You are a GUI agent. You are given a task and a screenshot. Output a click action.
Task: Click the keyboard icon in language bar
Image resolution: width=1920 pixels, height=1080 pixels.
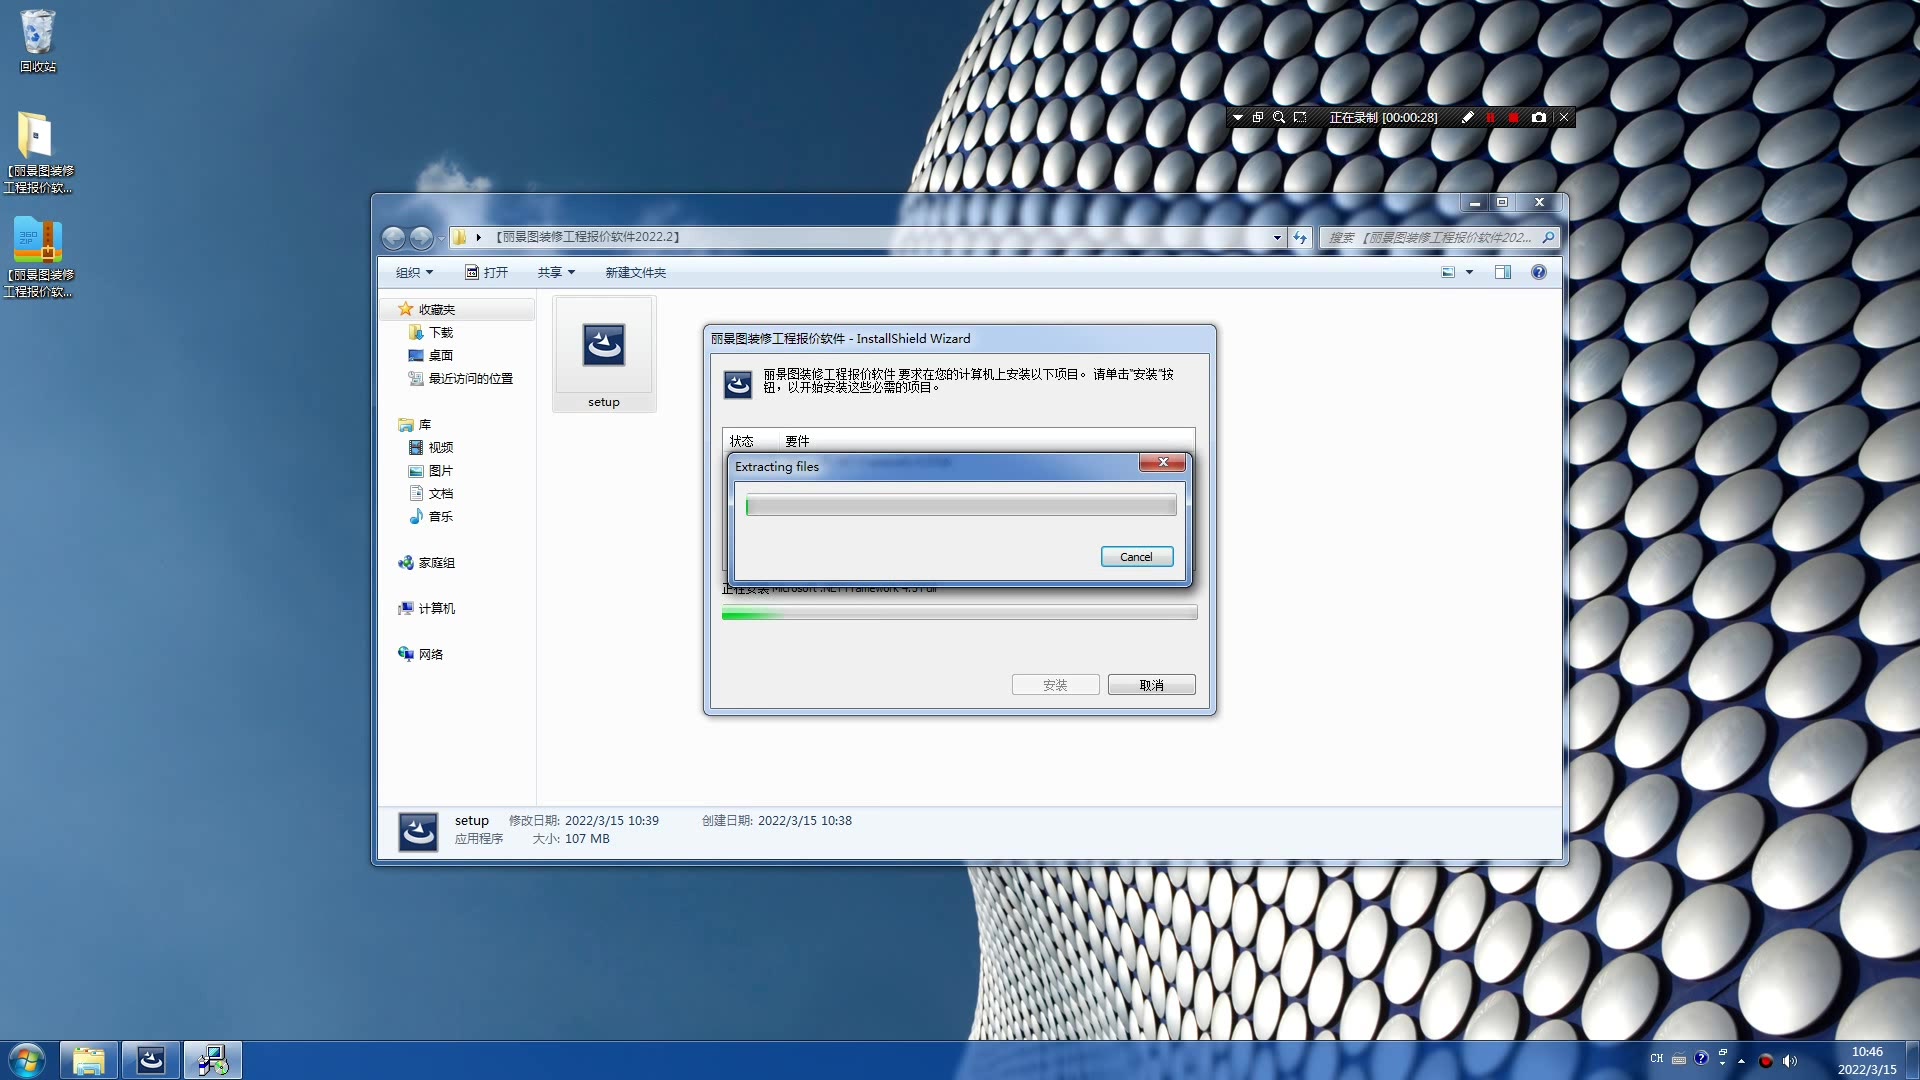1679,1060
